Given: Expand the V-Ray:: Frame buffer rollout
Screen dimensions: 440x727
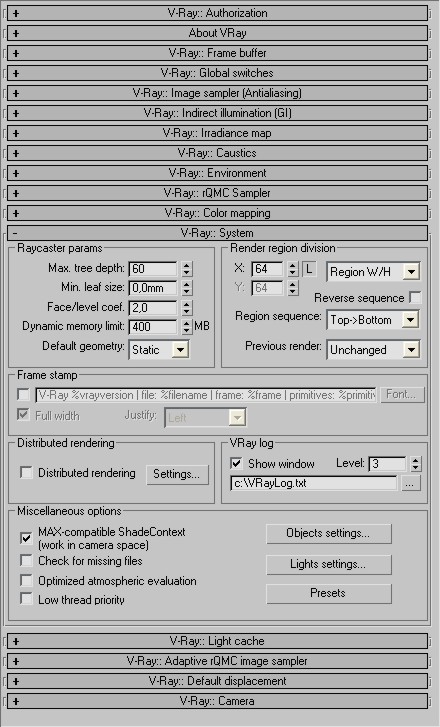Looking at the screenshot, I should [217, 53].
